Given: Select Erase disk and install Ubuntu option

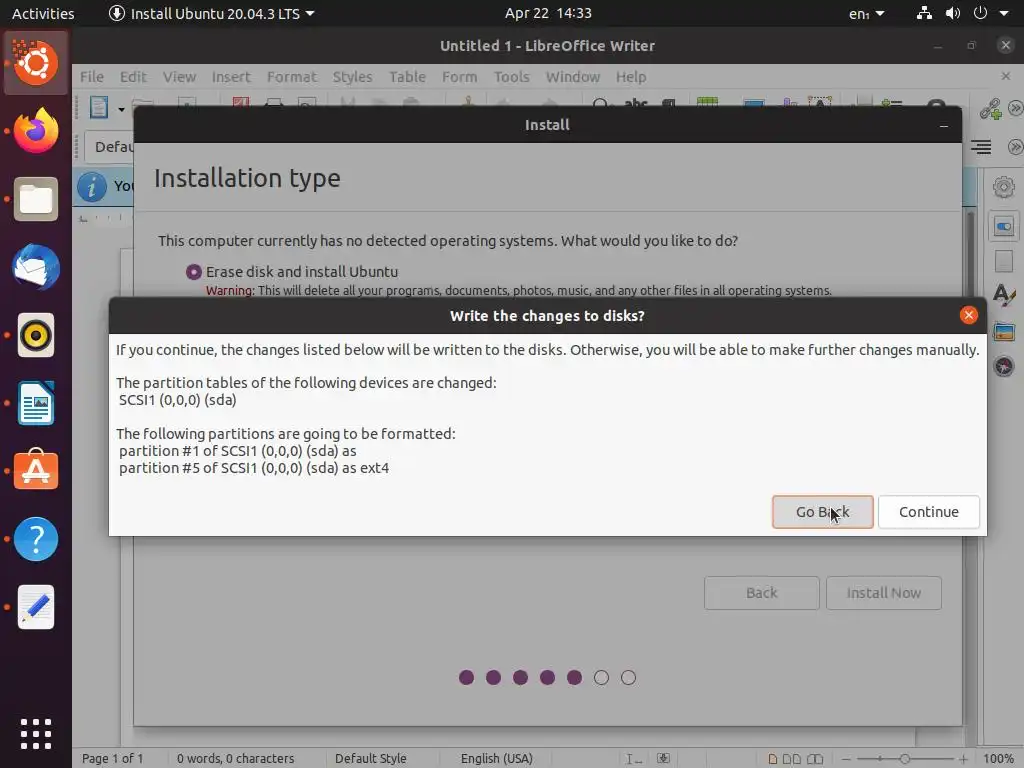Looking at the screenshot, I should click(x=193, y=272).
